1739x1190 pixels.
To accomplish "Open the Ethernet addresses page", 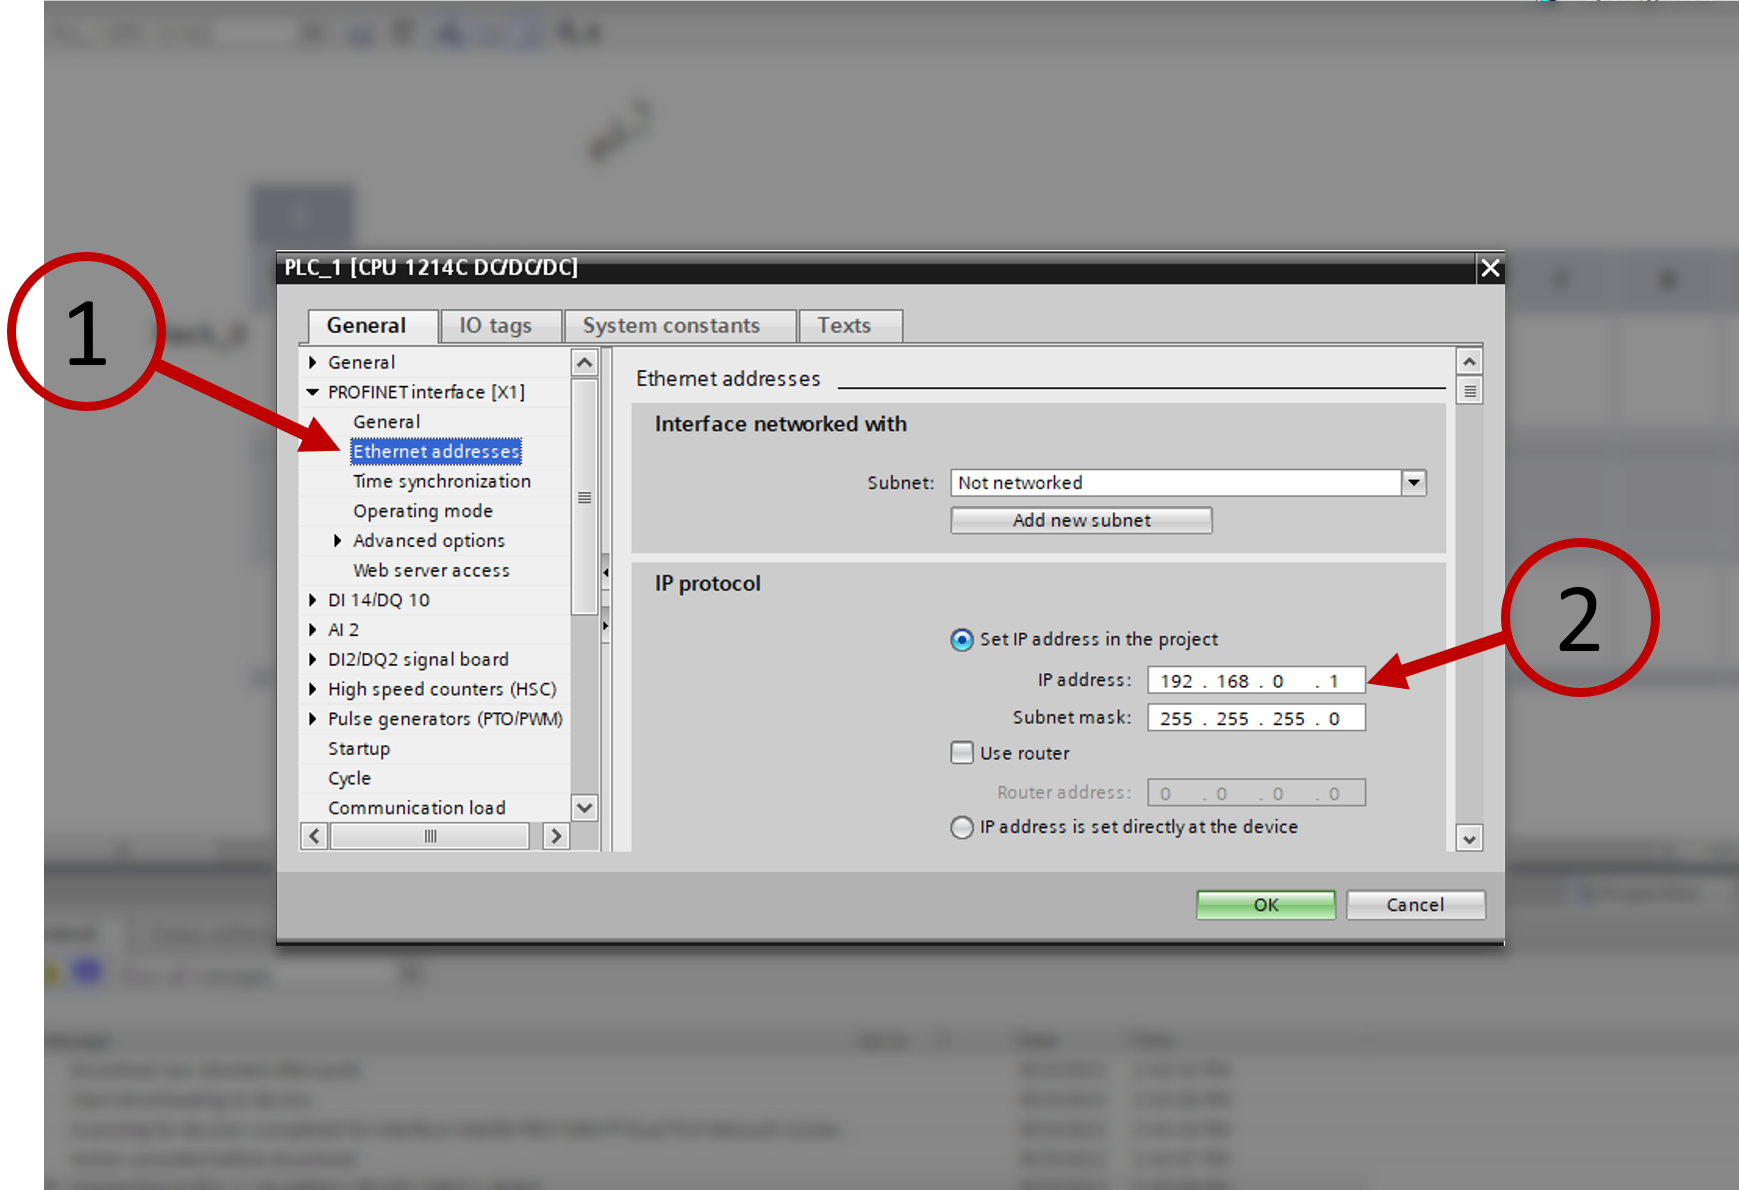I will pyautogui.click(x=434, y=451).
